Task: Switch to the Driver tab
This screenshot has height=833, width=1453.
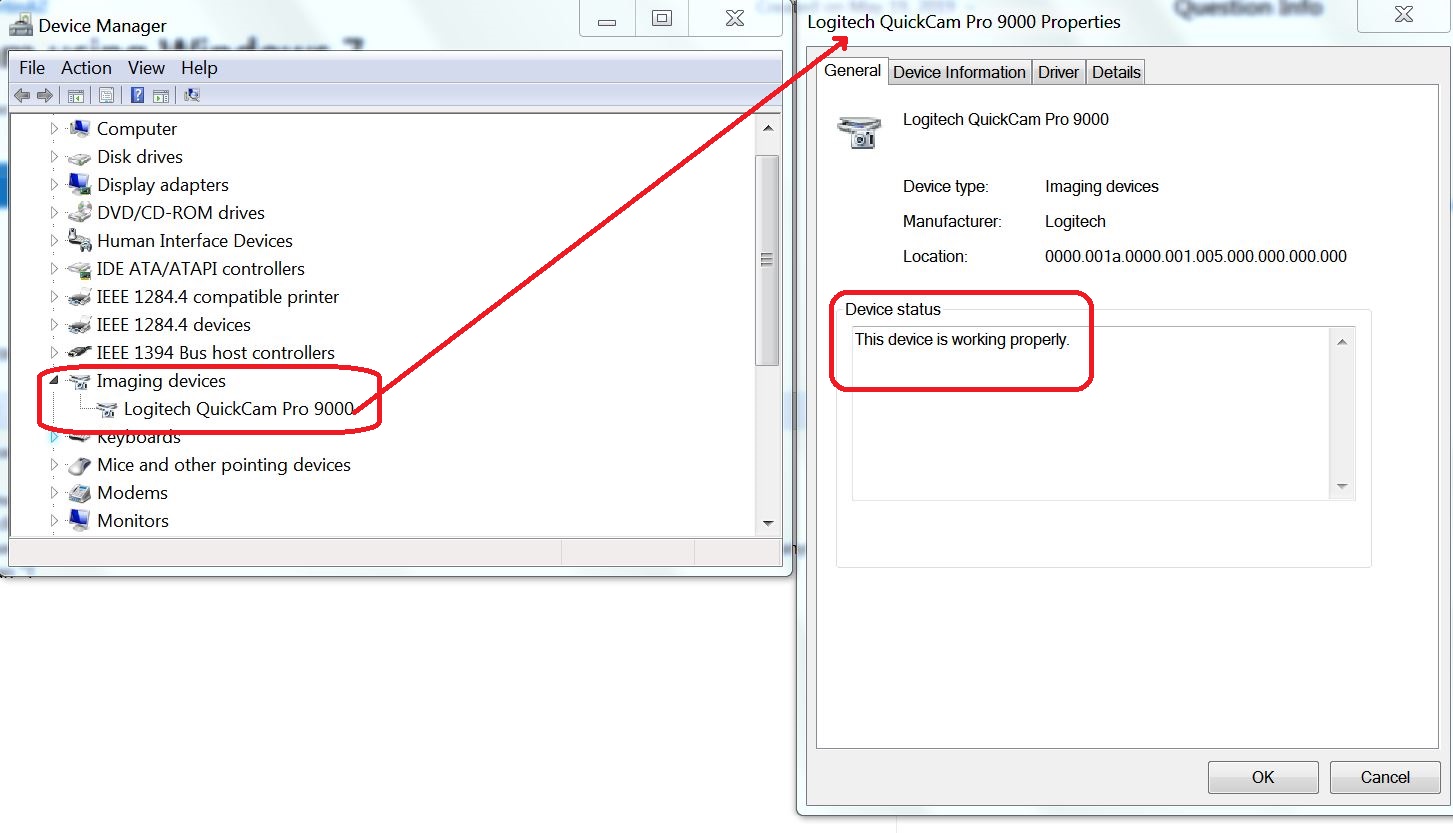Action: click(x=1058, y=72)
